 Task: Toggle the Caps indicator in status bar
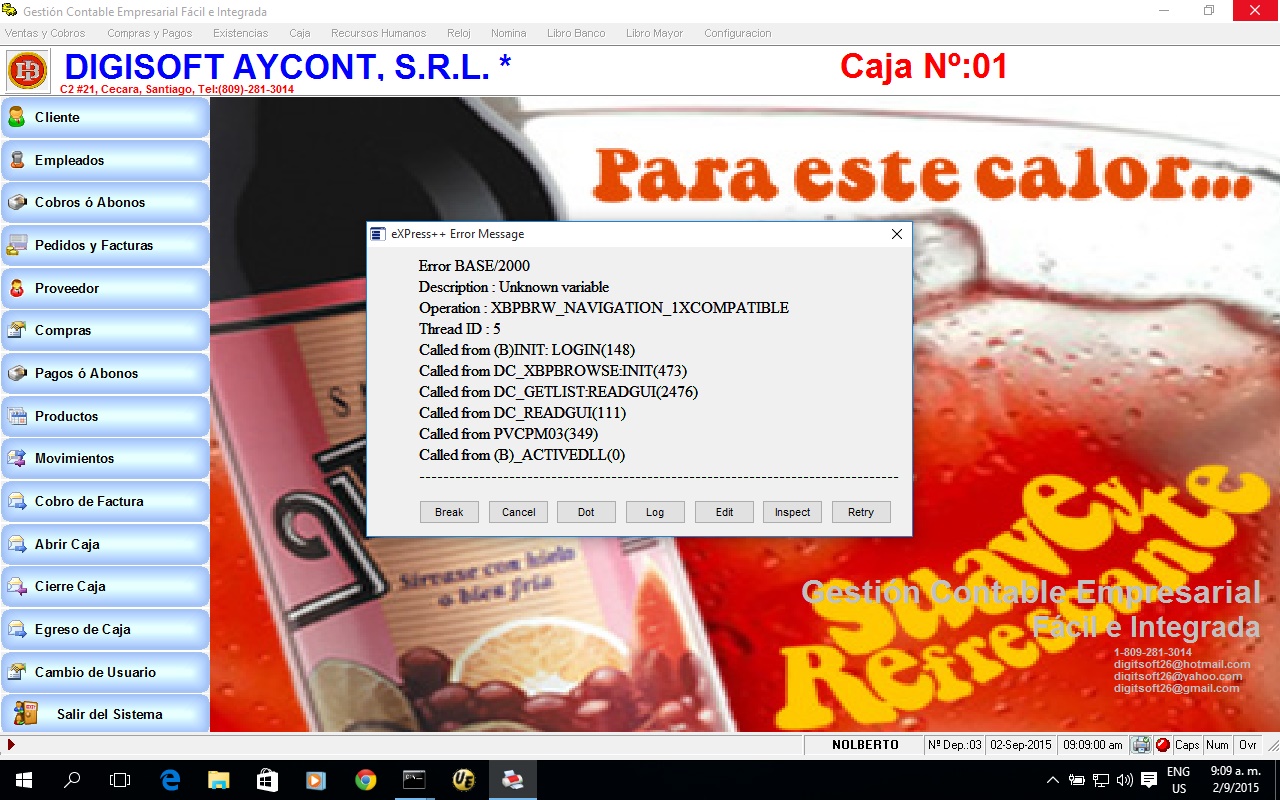pos(1187,745)
